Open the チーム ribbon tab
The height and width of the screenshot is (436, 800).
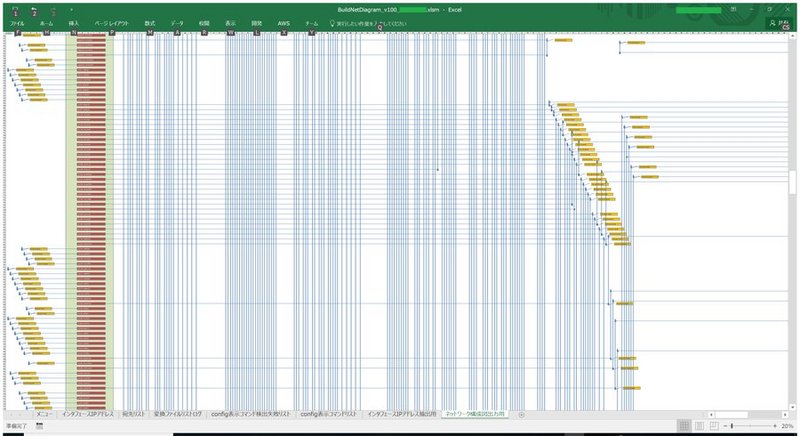click(x=311, y=23)
